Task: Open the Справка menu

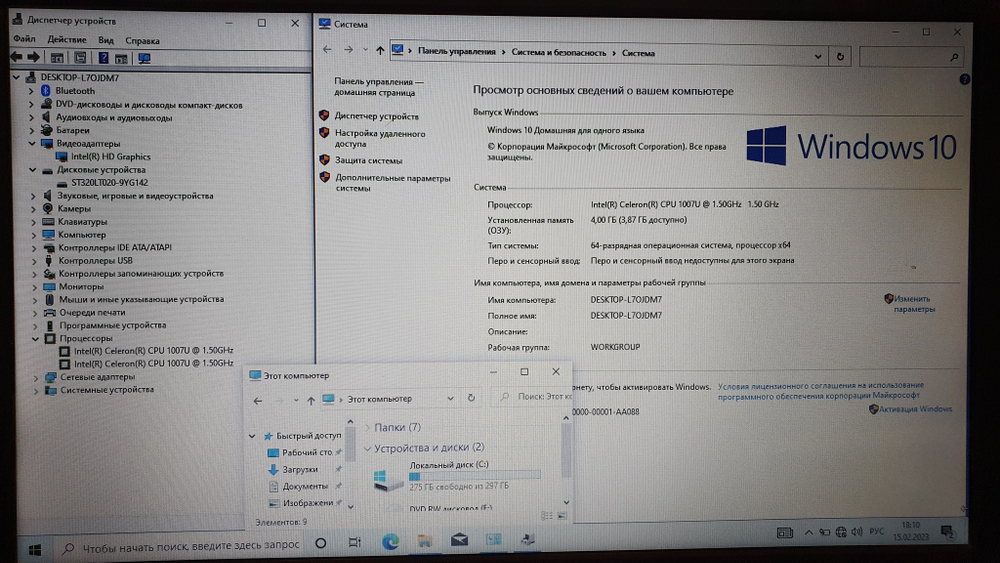Action: click(142, 41)
